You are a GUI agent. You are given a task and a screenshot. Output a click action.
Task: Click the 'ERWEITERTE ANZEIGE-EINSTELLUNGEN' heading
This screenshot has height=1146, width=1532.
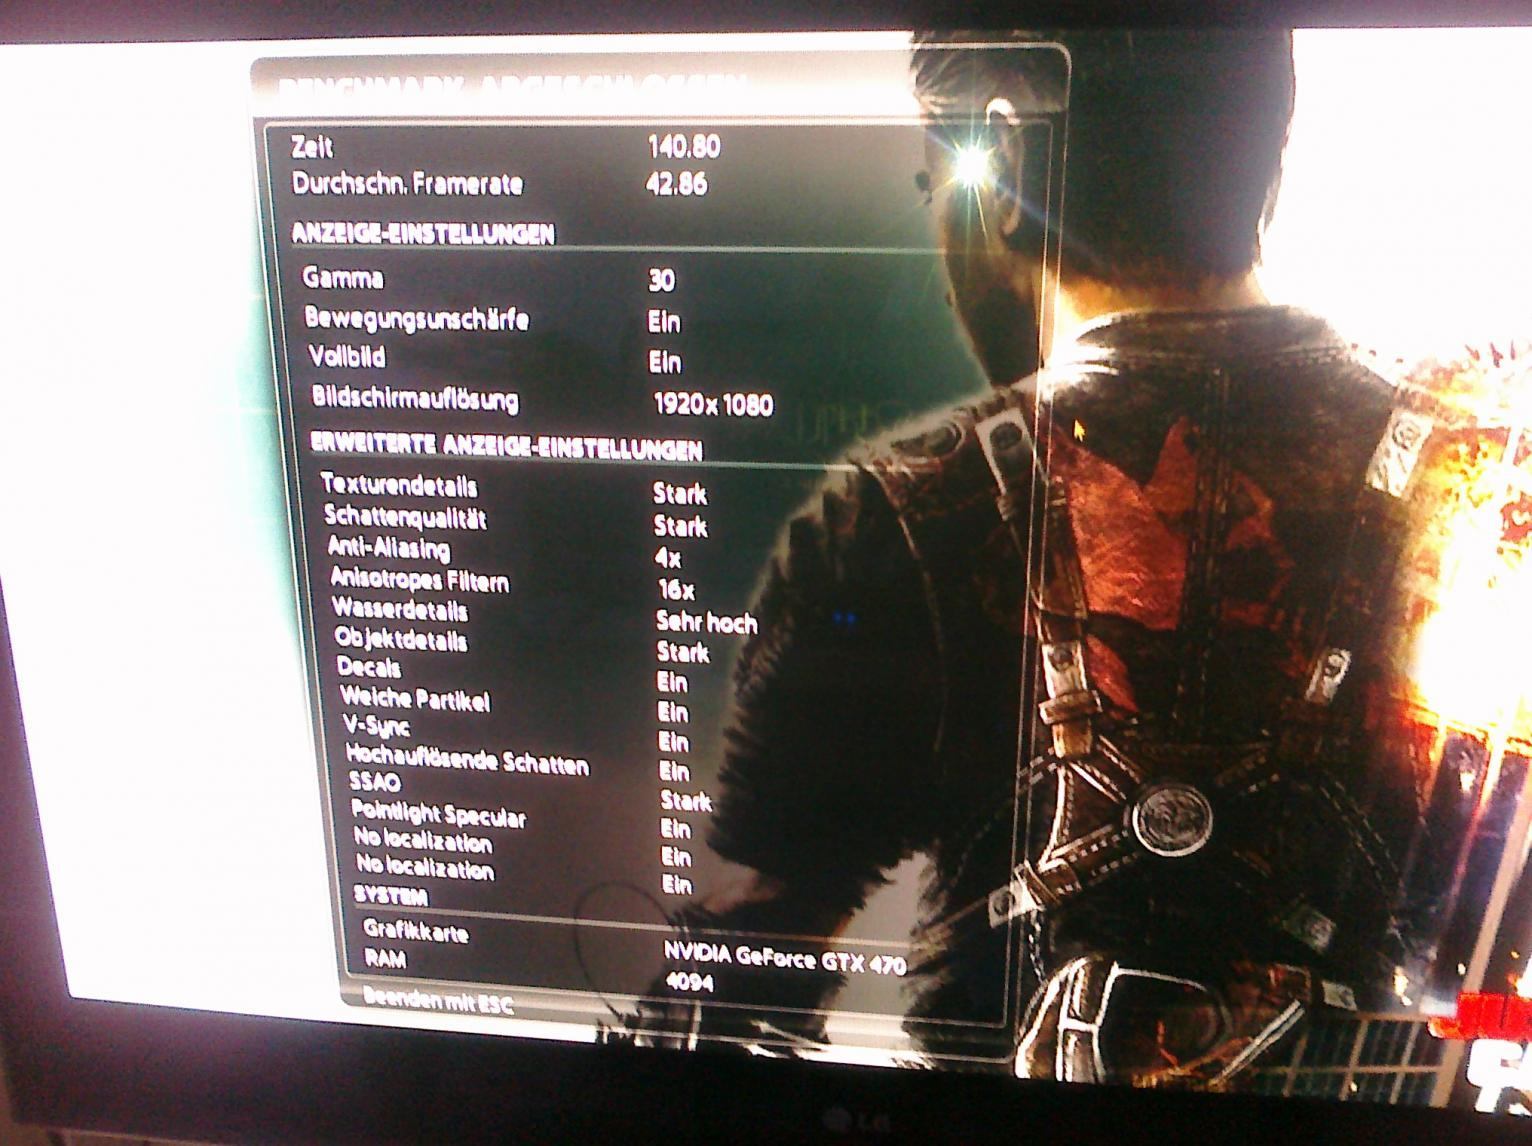506,446
